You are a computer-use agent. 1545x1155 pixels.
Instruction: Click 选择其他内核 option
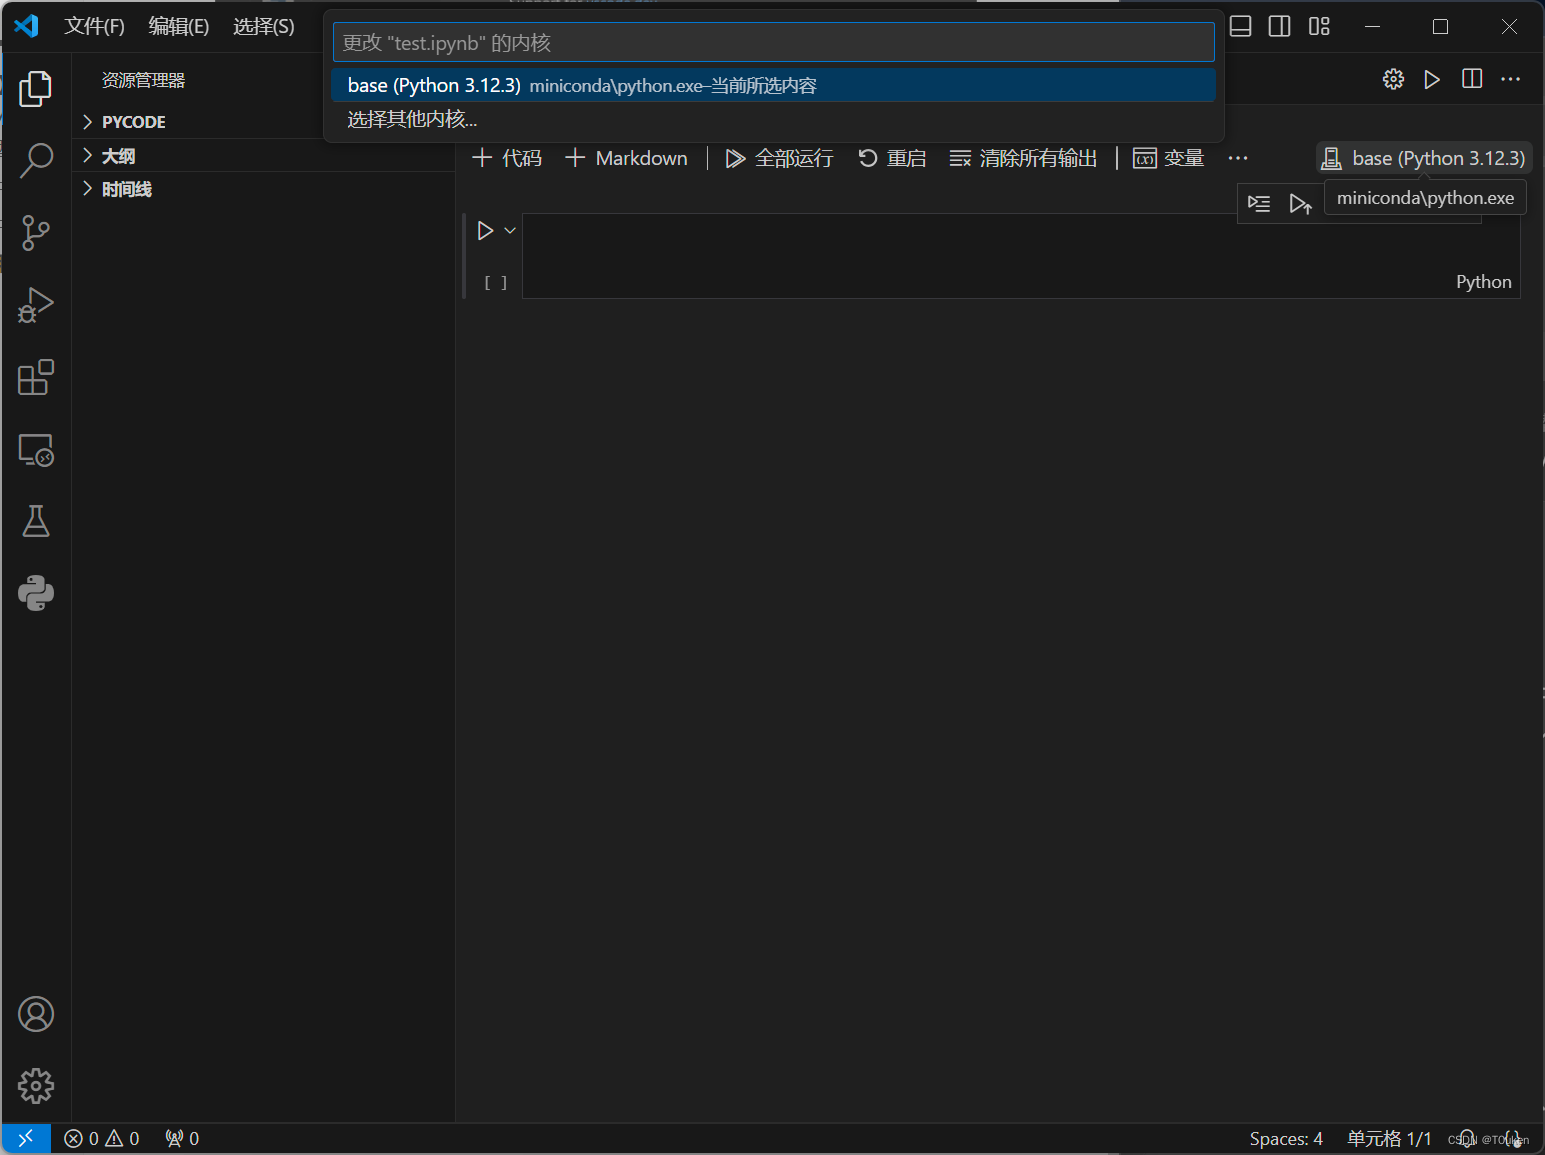(411, 119)
